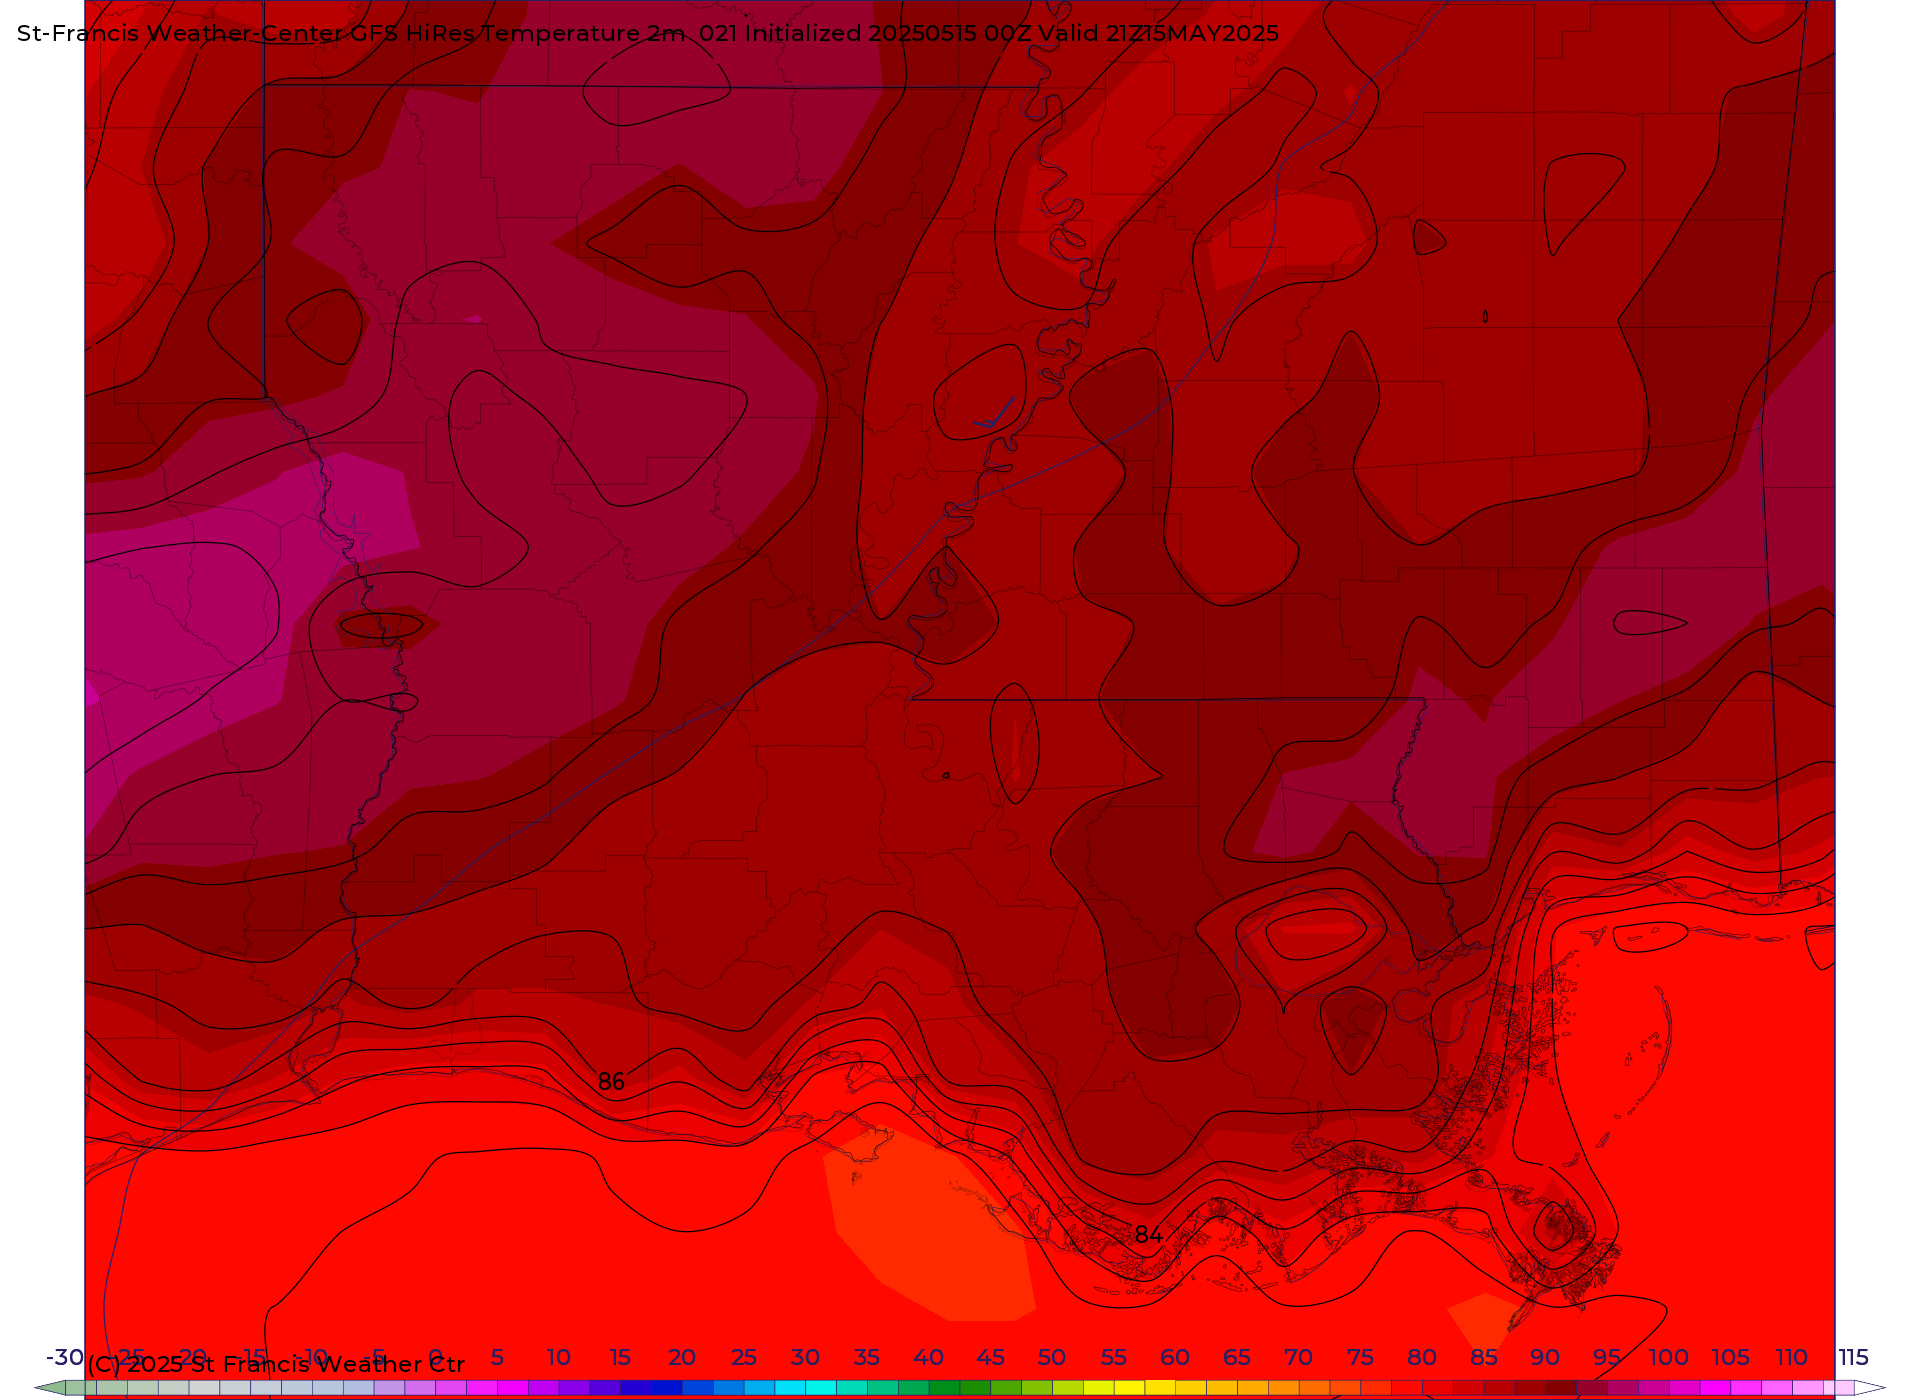Click the 65 label on the color scale
Image resolution: width=1920 pixels, height=1400 pixels.
pos(1237,1357)
